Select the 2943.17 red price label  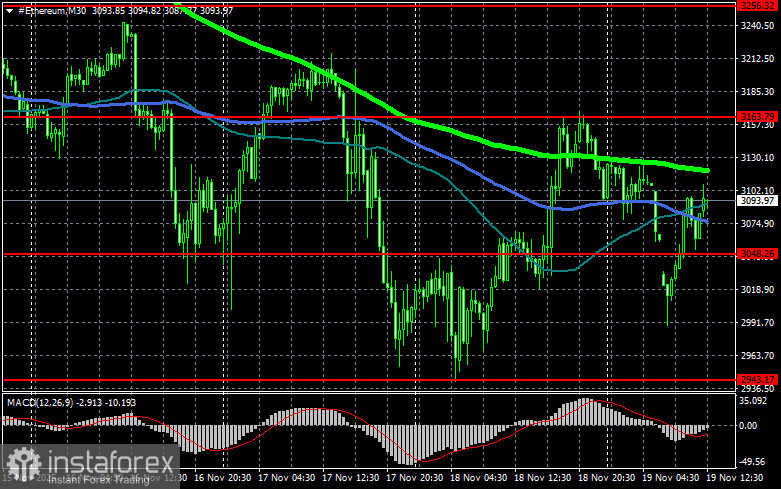757,379
